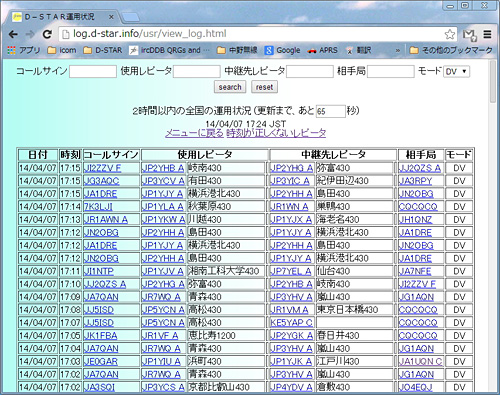Open destination repeater link JP1YJX A

tap(291, 220)
